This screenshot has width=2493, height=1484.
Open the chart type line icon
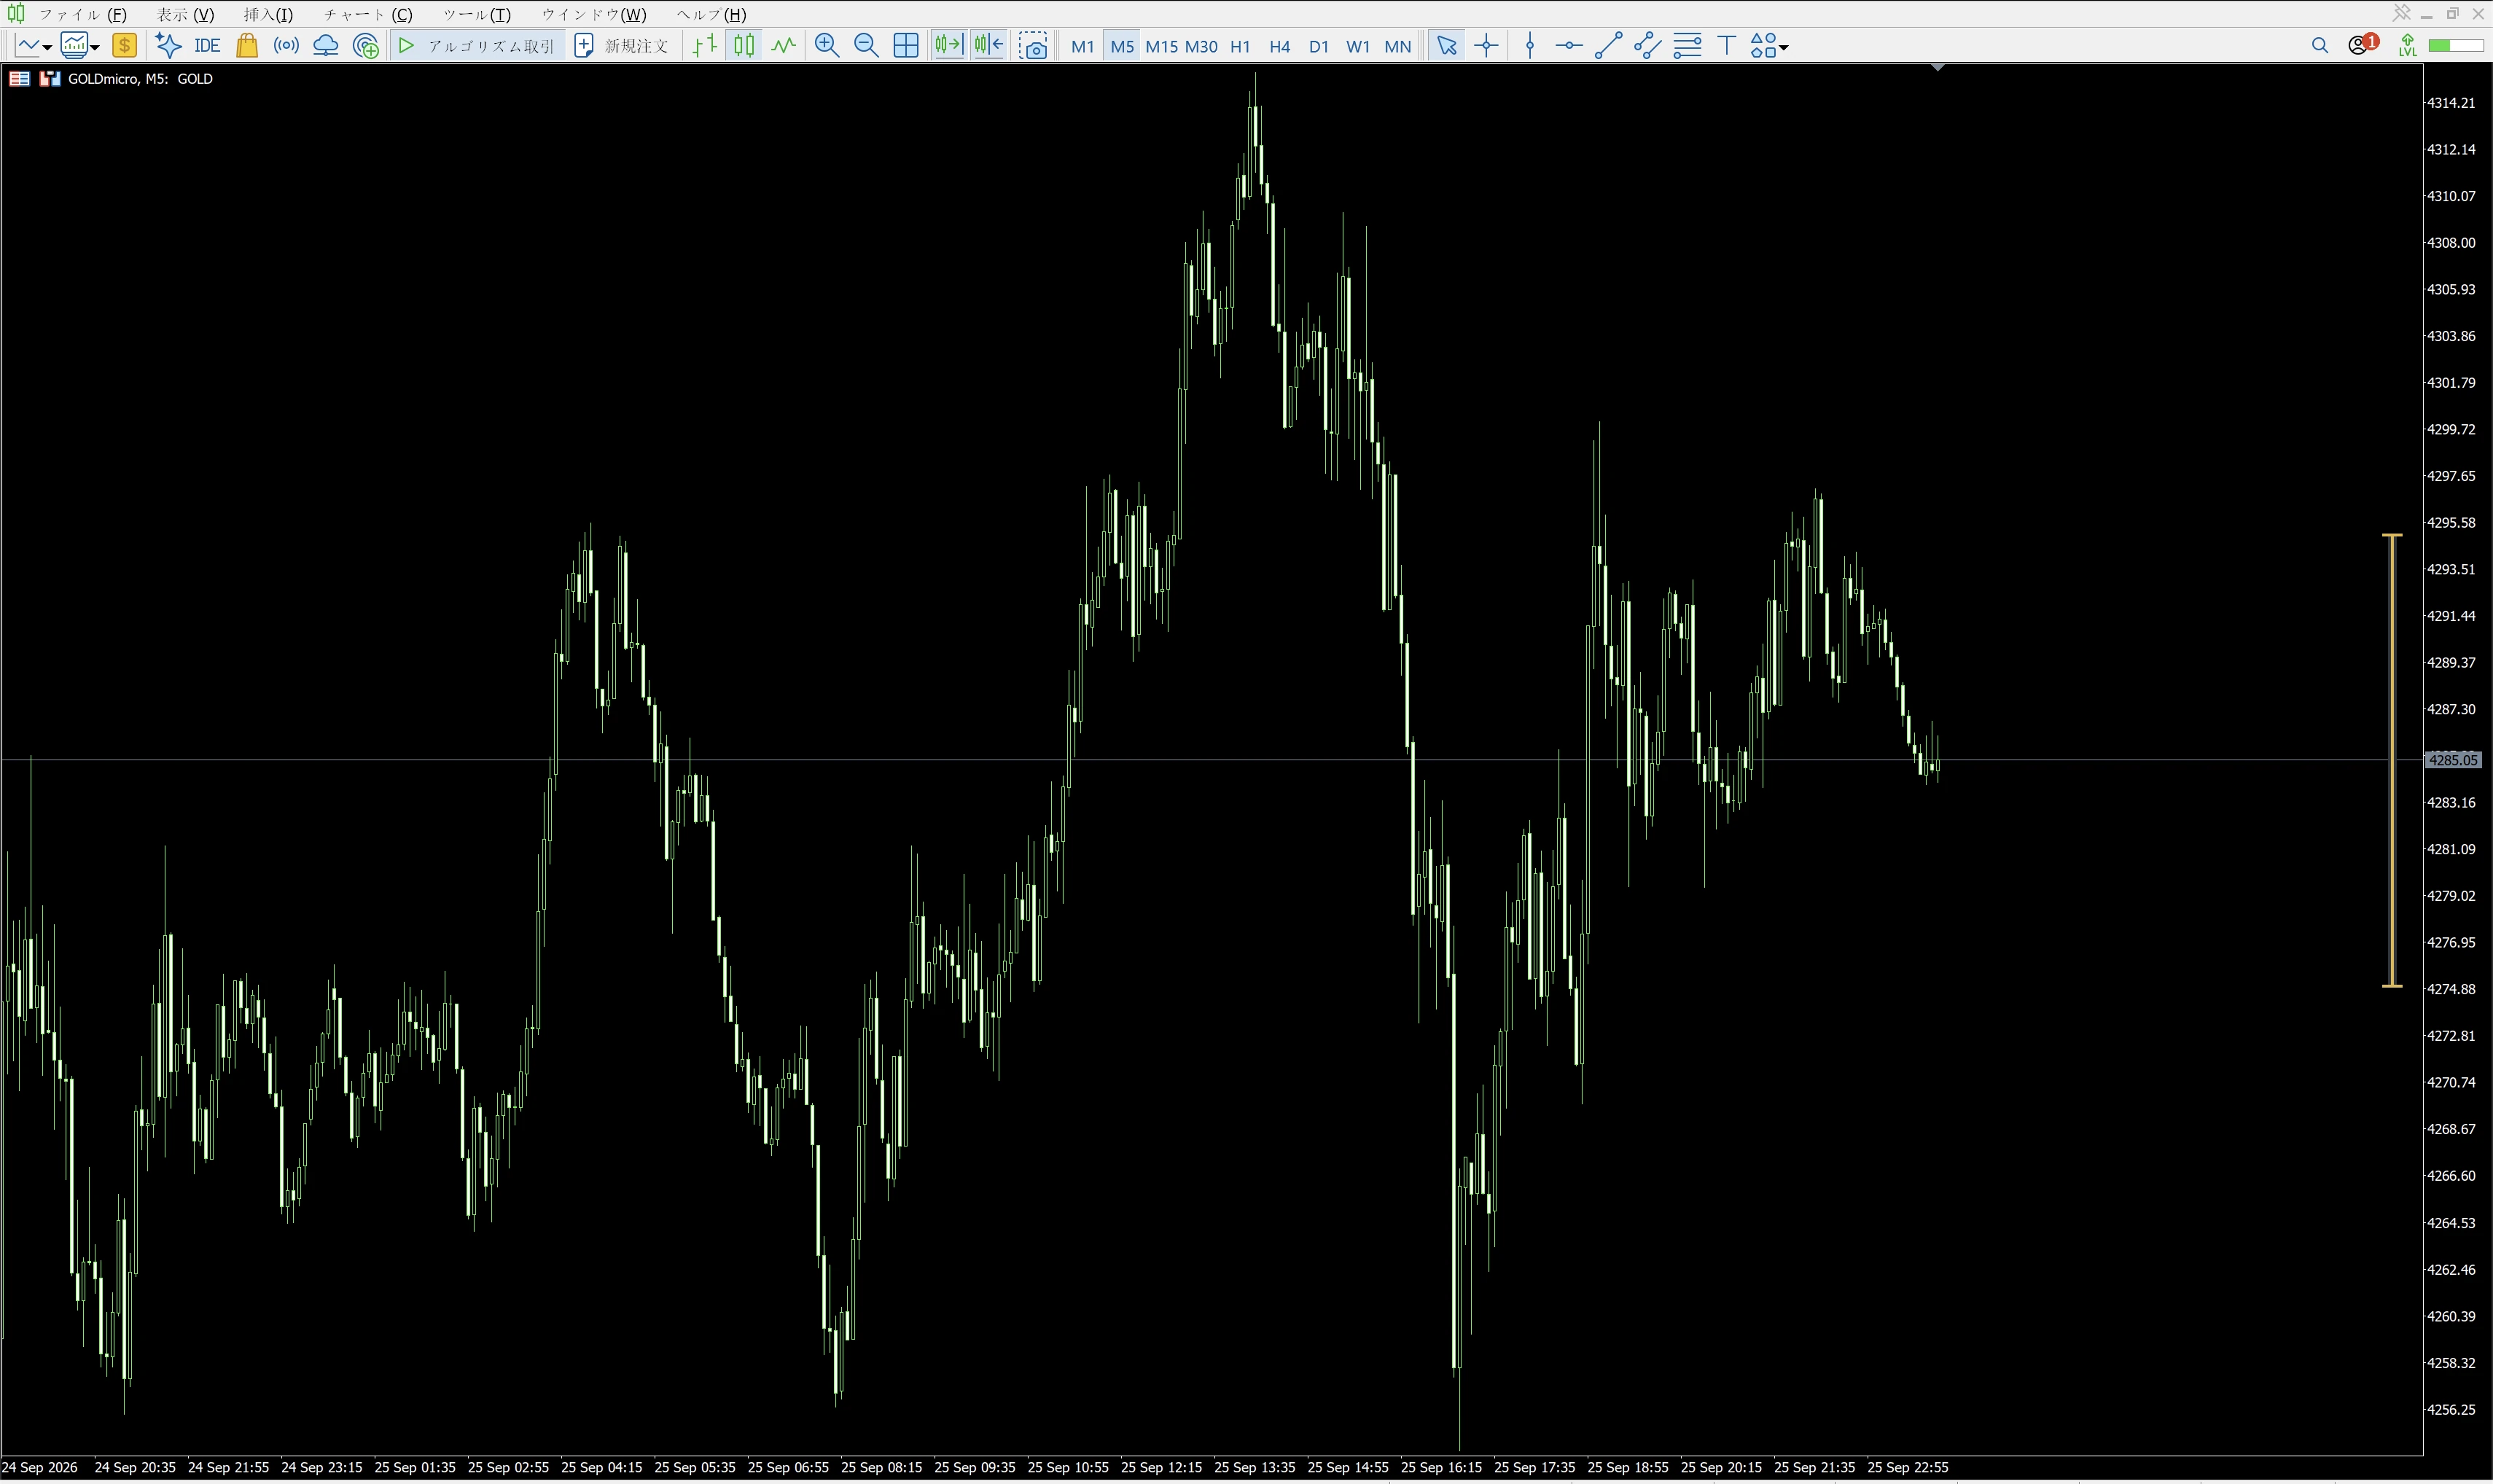tap(27, 46)
